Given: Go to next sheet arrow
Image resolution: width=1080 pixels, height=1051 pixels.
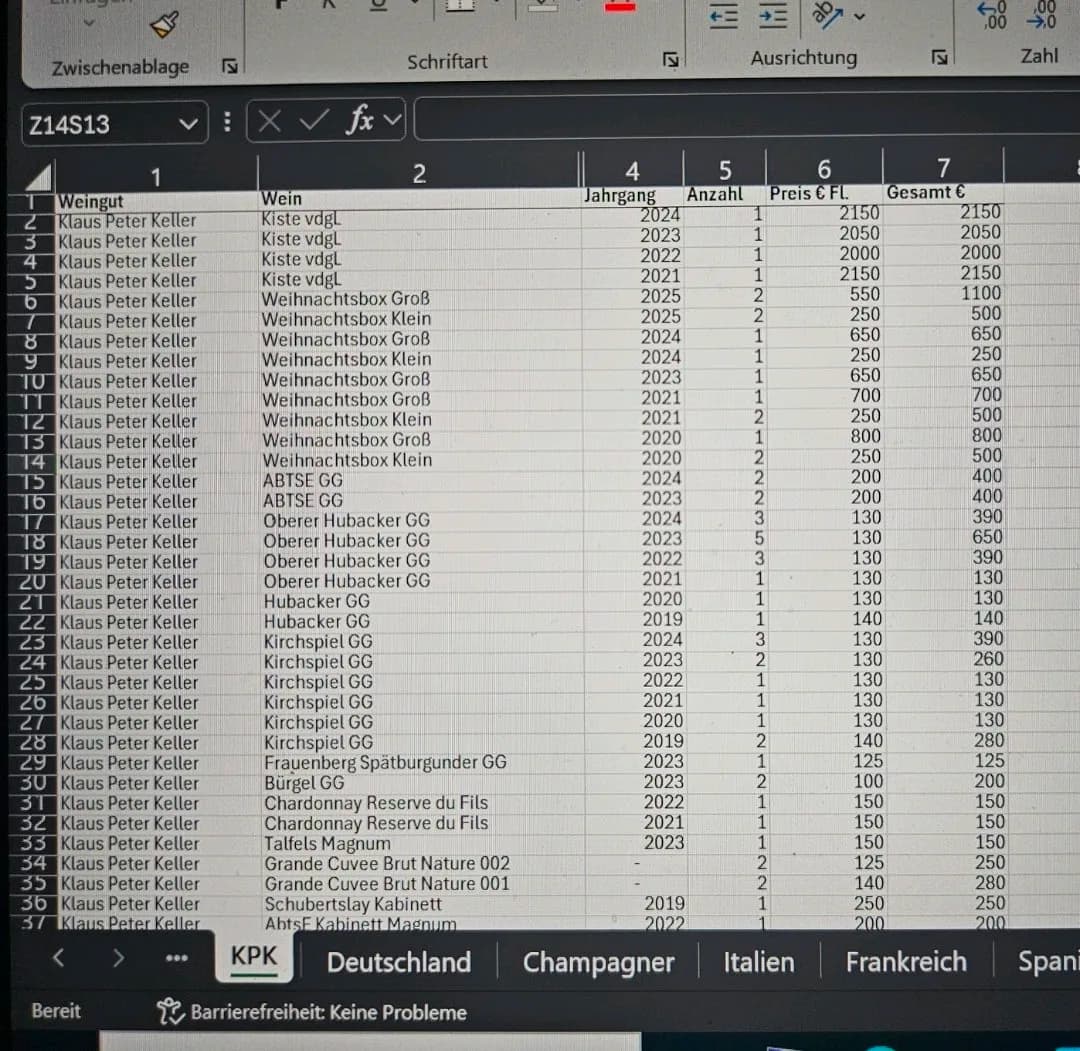Looking at the screenshot, I should click(x=118, y=957).
